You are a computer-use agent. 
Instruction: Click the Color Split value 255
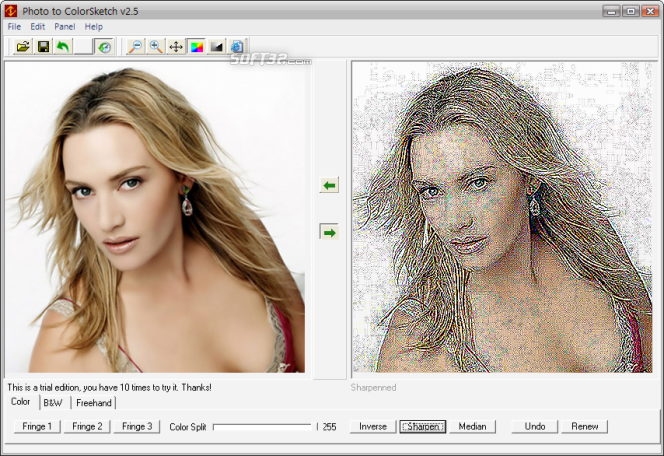click(x=329, y=427)
